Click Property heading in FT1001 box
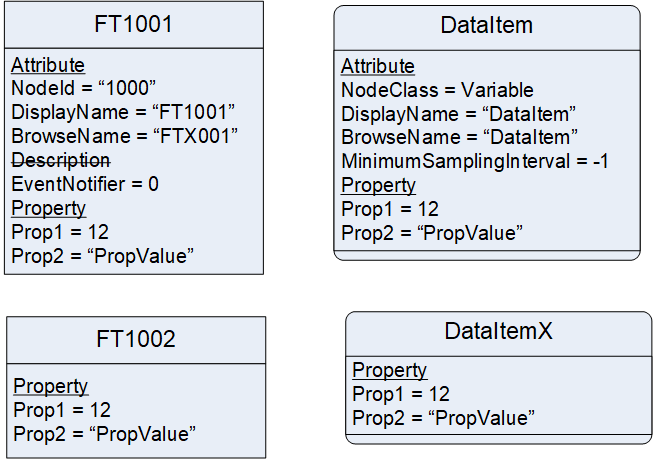The height and width of the screenshot is (459, 653). pos(48,208)
